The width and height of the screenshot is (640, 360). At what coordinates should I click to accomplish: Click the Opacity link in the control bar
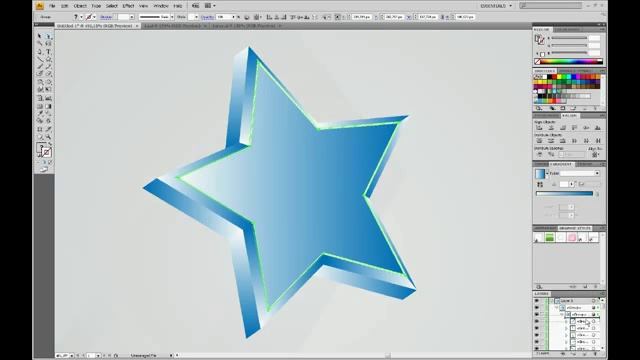coord(207,17)
